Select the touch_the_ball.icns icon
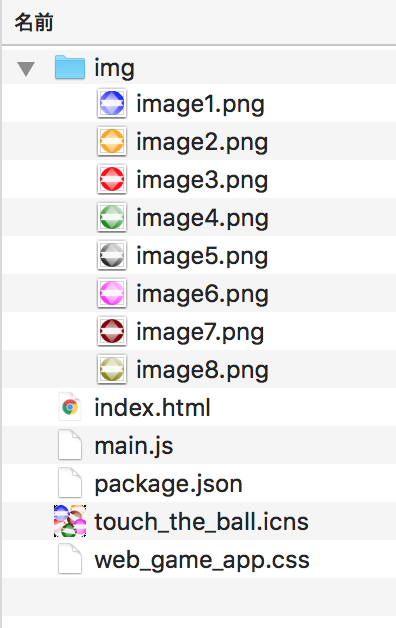Viewport: 396px width, 628px height. coord(70,521)
